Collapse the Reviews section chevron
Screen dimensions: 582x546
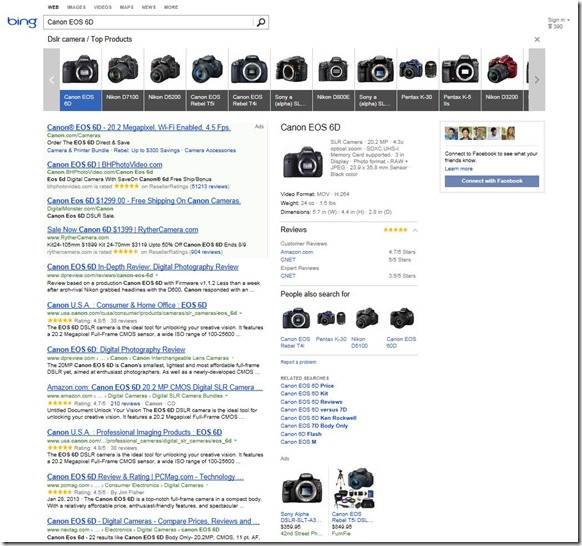pos(415,230)
